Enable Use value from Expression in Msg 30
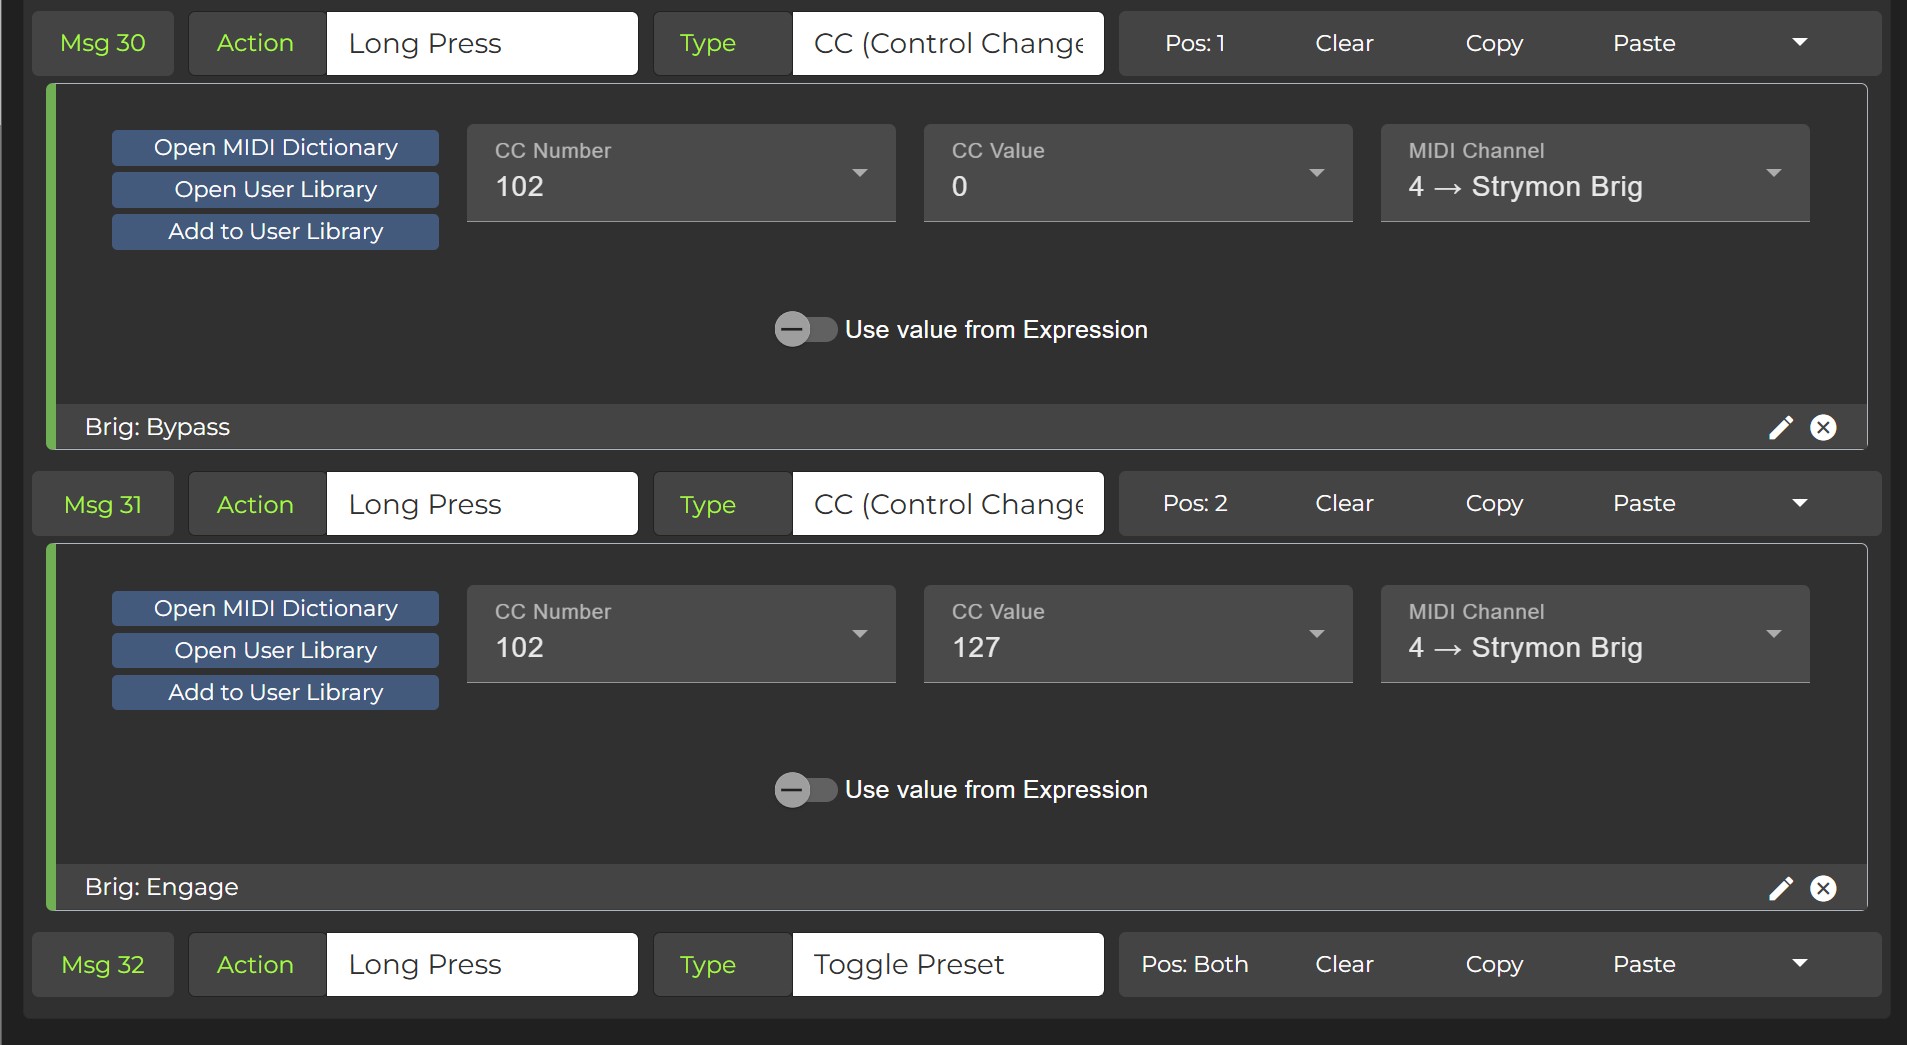This screenshot has height=1045, width=1907. click(805, 329)
